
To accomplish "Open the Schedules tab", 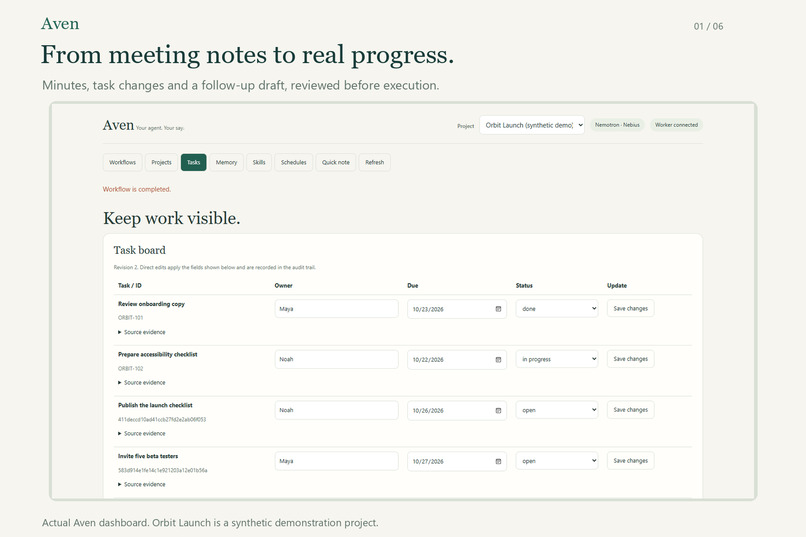I will point(294,162).
